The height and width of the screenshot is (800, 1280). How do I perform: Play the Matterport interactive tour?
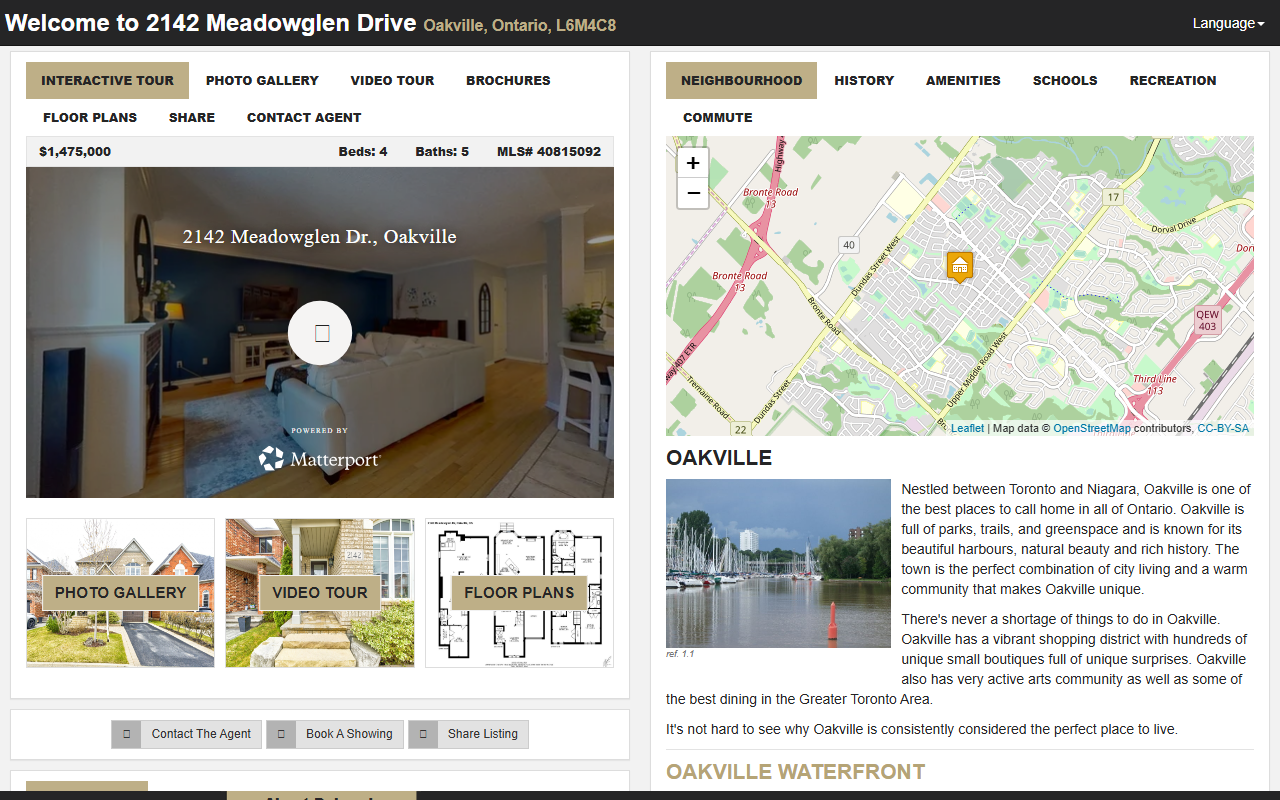[320, 333]
